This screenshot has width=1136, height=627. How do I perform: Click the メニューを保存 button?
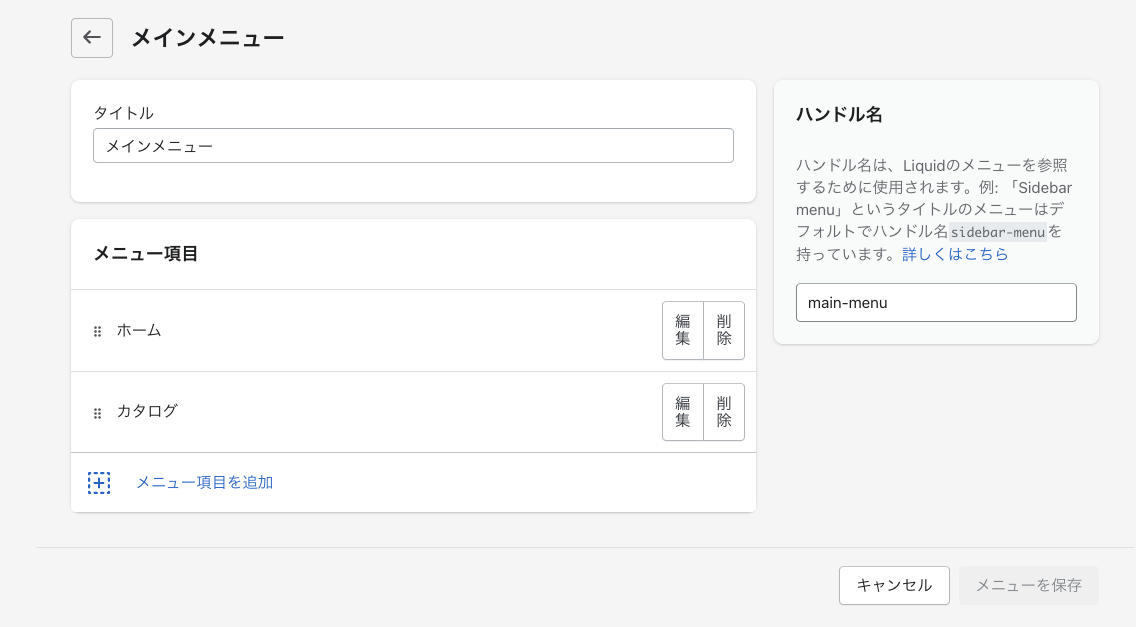click(1028, 585)
